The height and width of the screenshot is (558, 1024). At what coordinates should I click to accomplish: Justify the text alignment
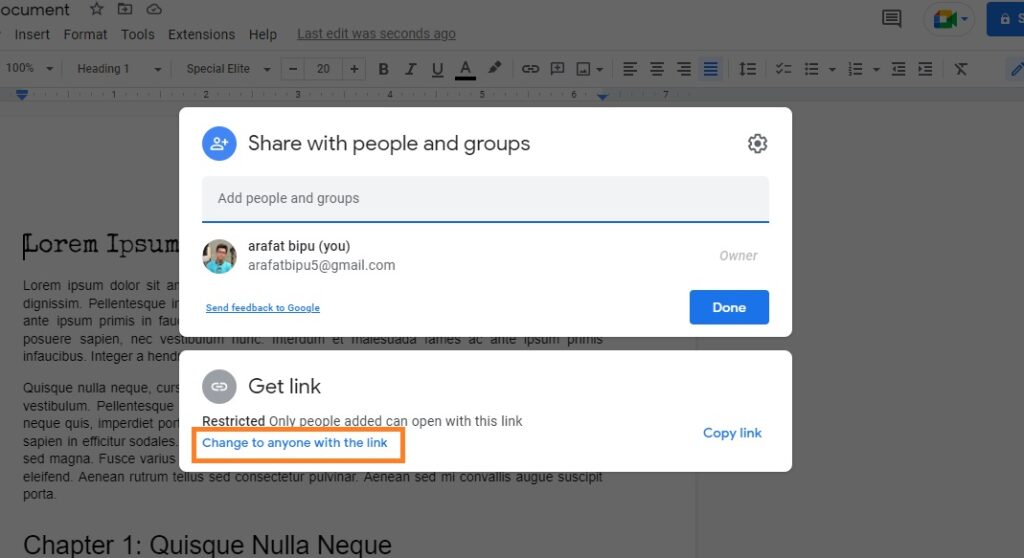click(x=711, y=69)
